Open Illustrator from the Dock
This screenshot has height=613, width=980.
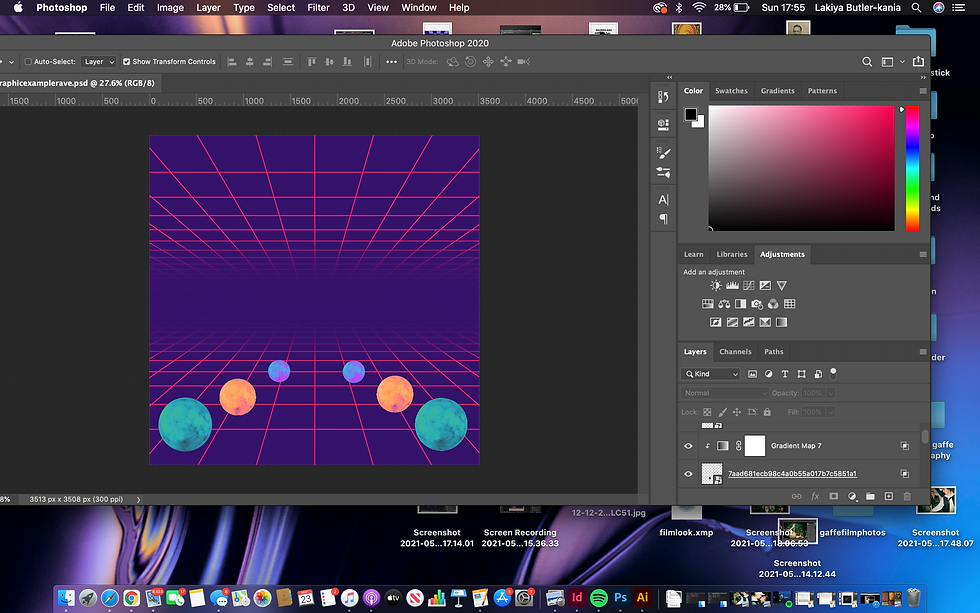click(642, 598)
